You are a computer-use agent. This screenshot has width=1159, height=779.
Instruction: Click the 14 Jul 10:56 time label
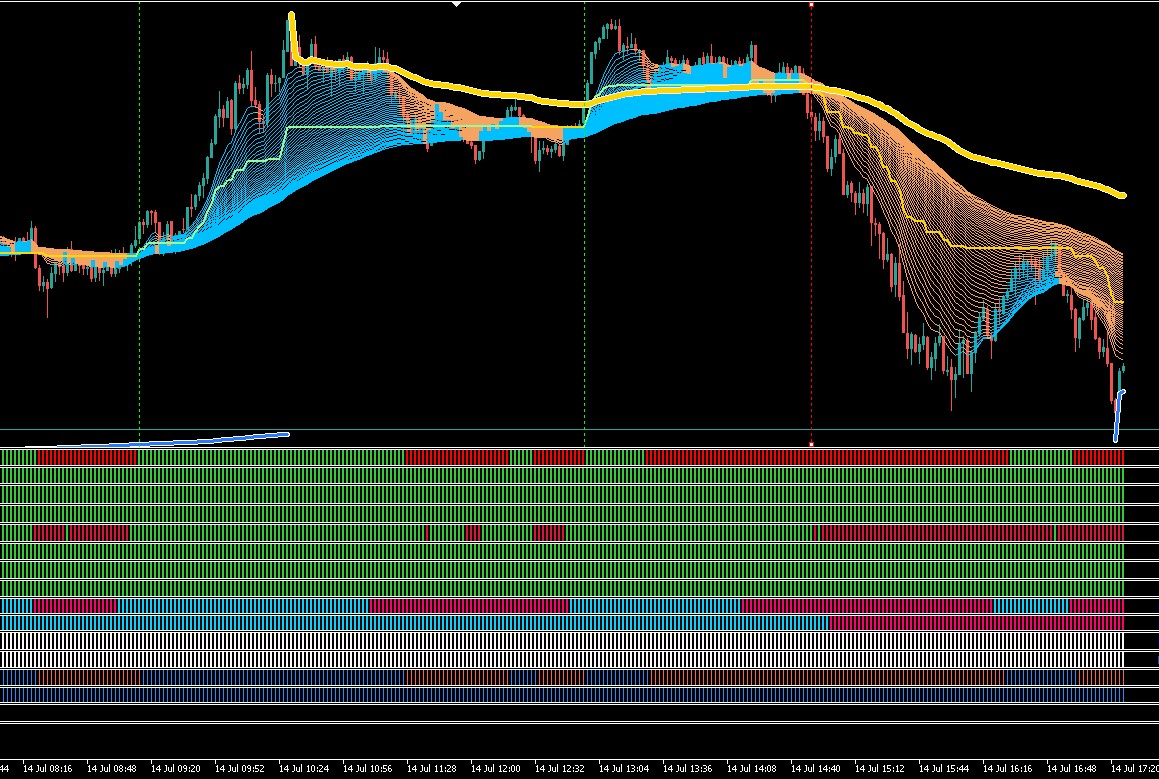368,769
